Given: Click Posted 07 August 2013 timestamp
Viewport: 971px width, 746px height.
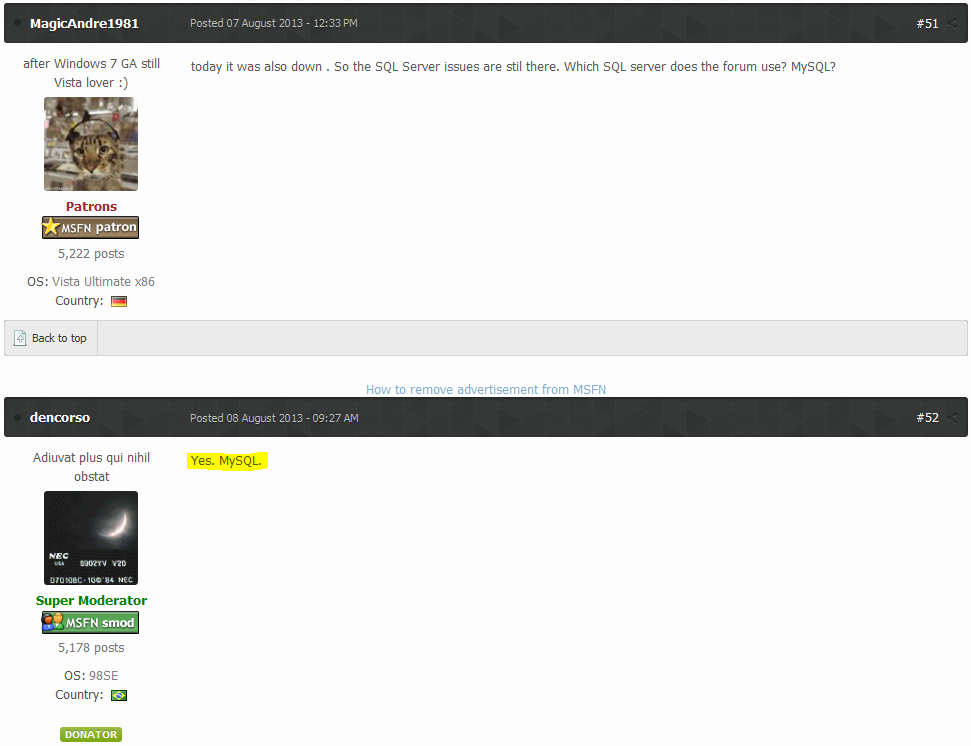Looking at the screenshot, I should (x=274, y=24).
